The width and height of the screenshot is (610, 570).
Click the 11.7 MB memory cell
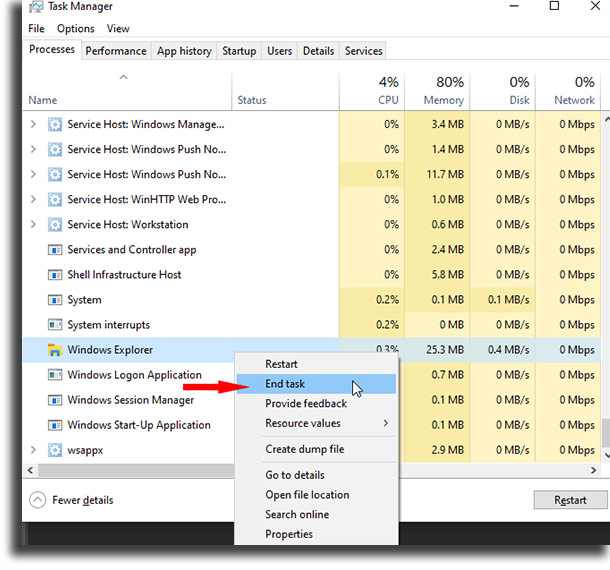pos(437,174)
